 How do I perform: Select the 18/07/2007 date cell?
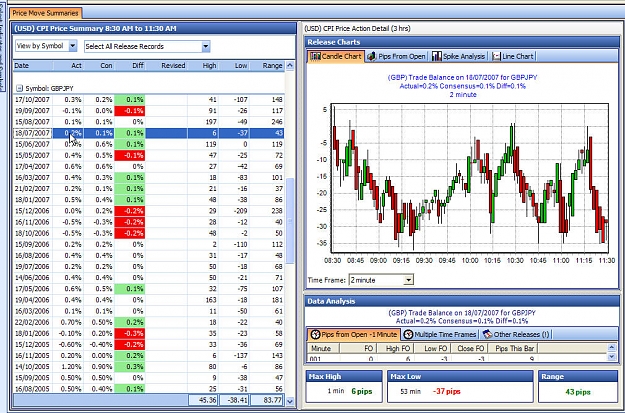point(33,133)
